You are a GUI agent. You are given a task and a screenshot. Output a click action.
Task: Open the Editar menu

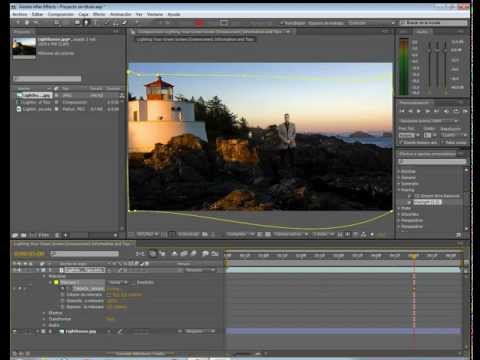(x=38, y=14)
